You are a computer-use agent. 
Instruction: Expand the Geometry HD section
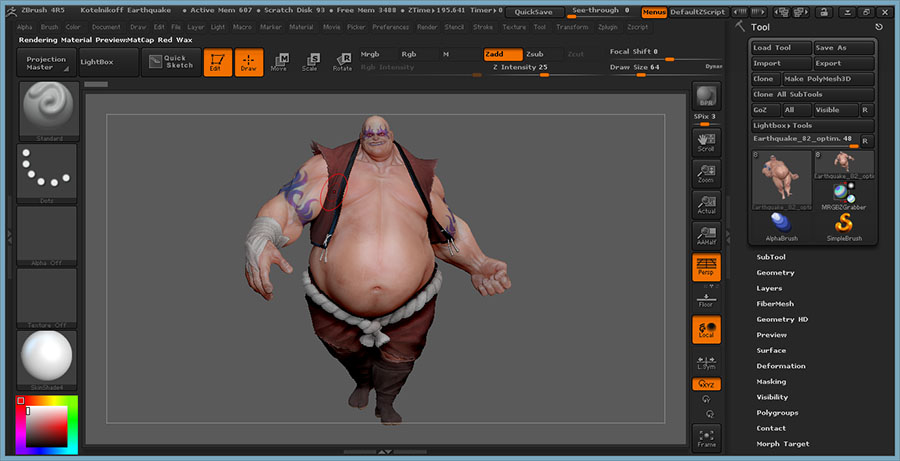pyautogui.click(x=782, y=319)
